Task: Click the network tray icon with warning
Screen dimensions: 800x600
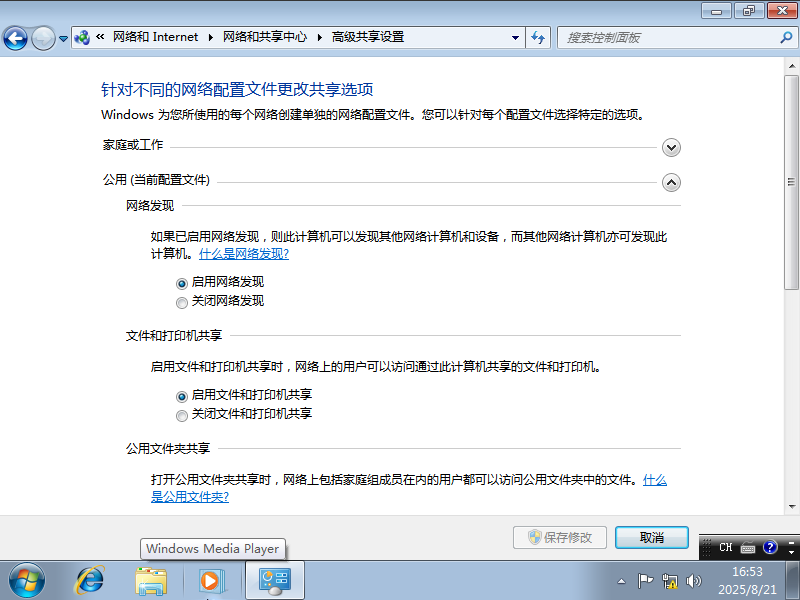Action: point(669,581)
